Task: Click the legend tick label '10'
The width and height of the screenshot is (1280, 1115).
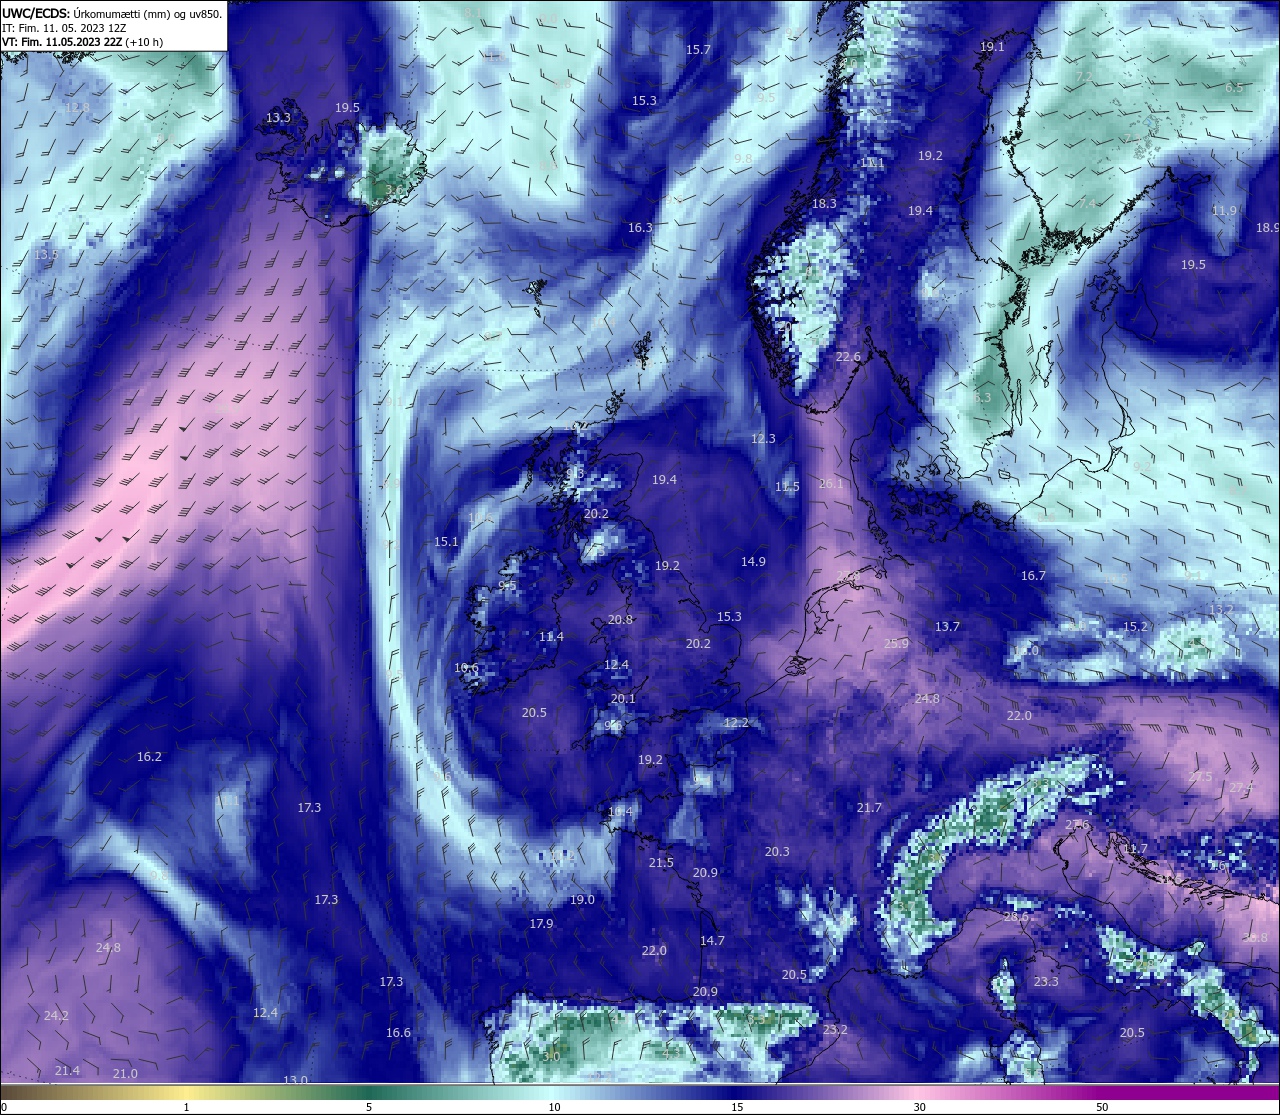Action: [553, 1107]
